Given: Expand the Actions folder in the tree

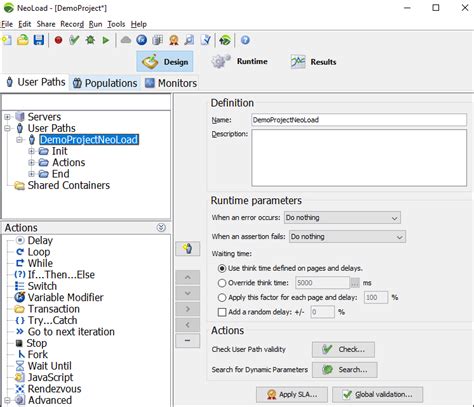Looking at the screenshot, I should coord(32,163).
